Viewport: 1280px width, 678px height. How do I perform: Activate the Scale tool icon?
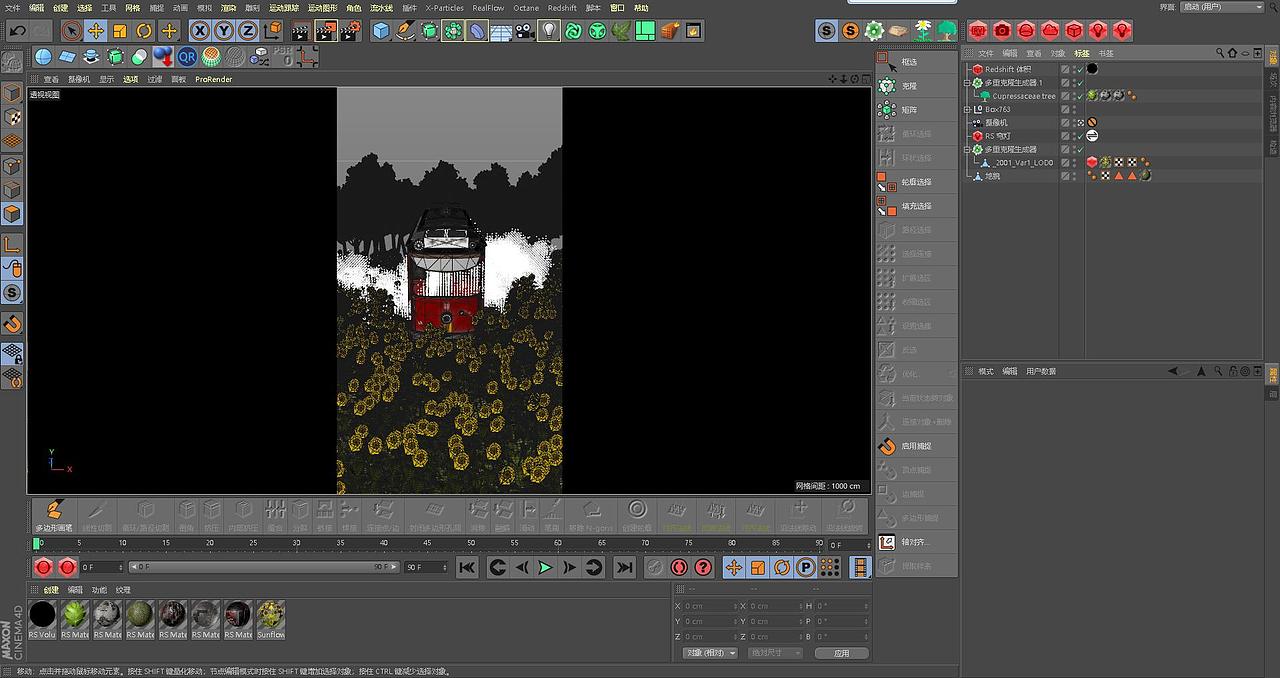(x=120, y=31)
